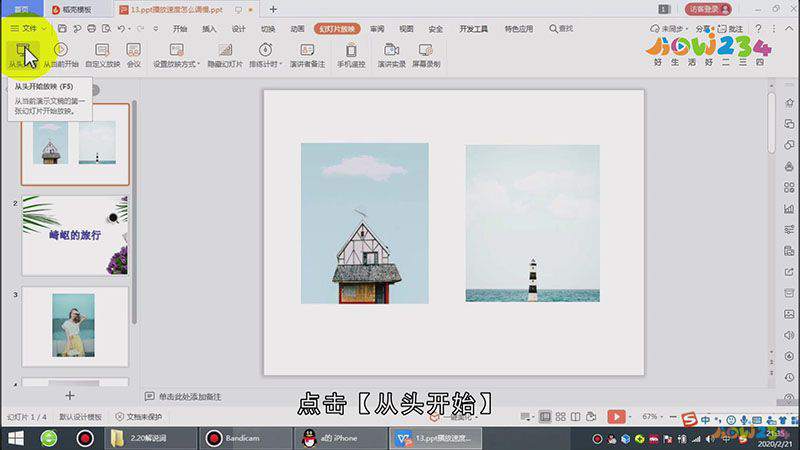The image size is (800, 450).
Task: Click 隐藏幻灯片 hide slide icon
Action: (x=225, y=55)
